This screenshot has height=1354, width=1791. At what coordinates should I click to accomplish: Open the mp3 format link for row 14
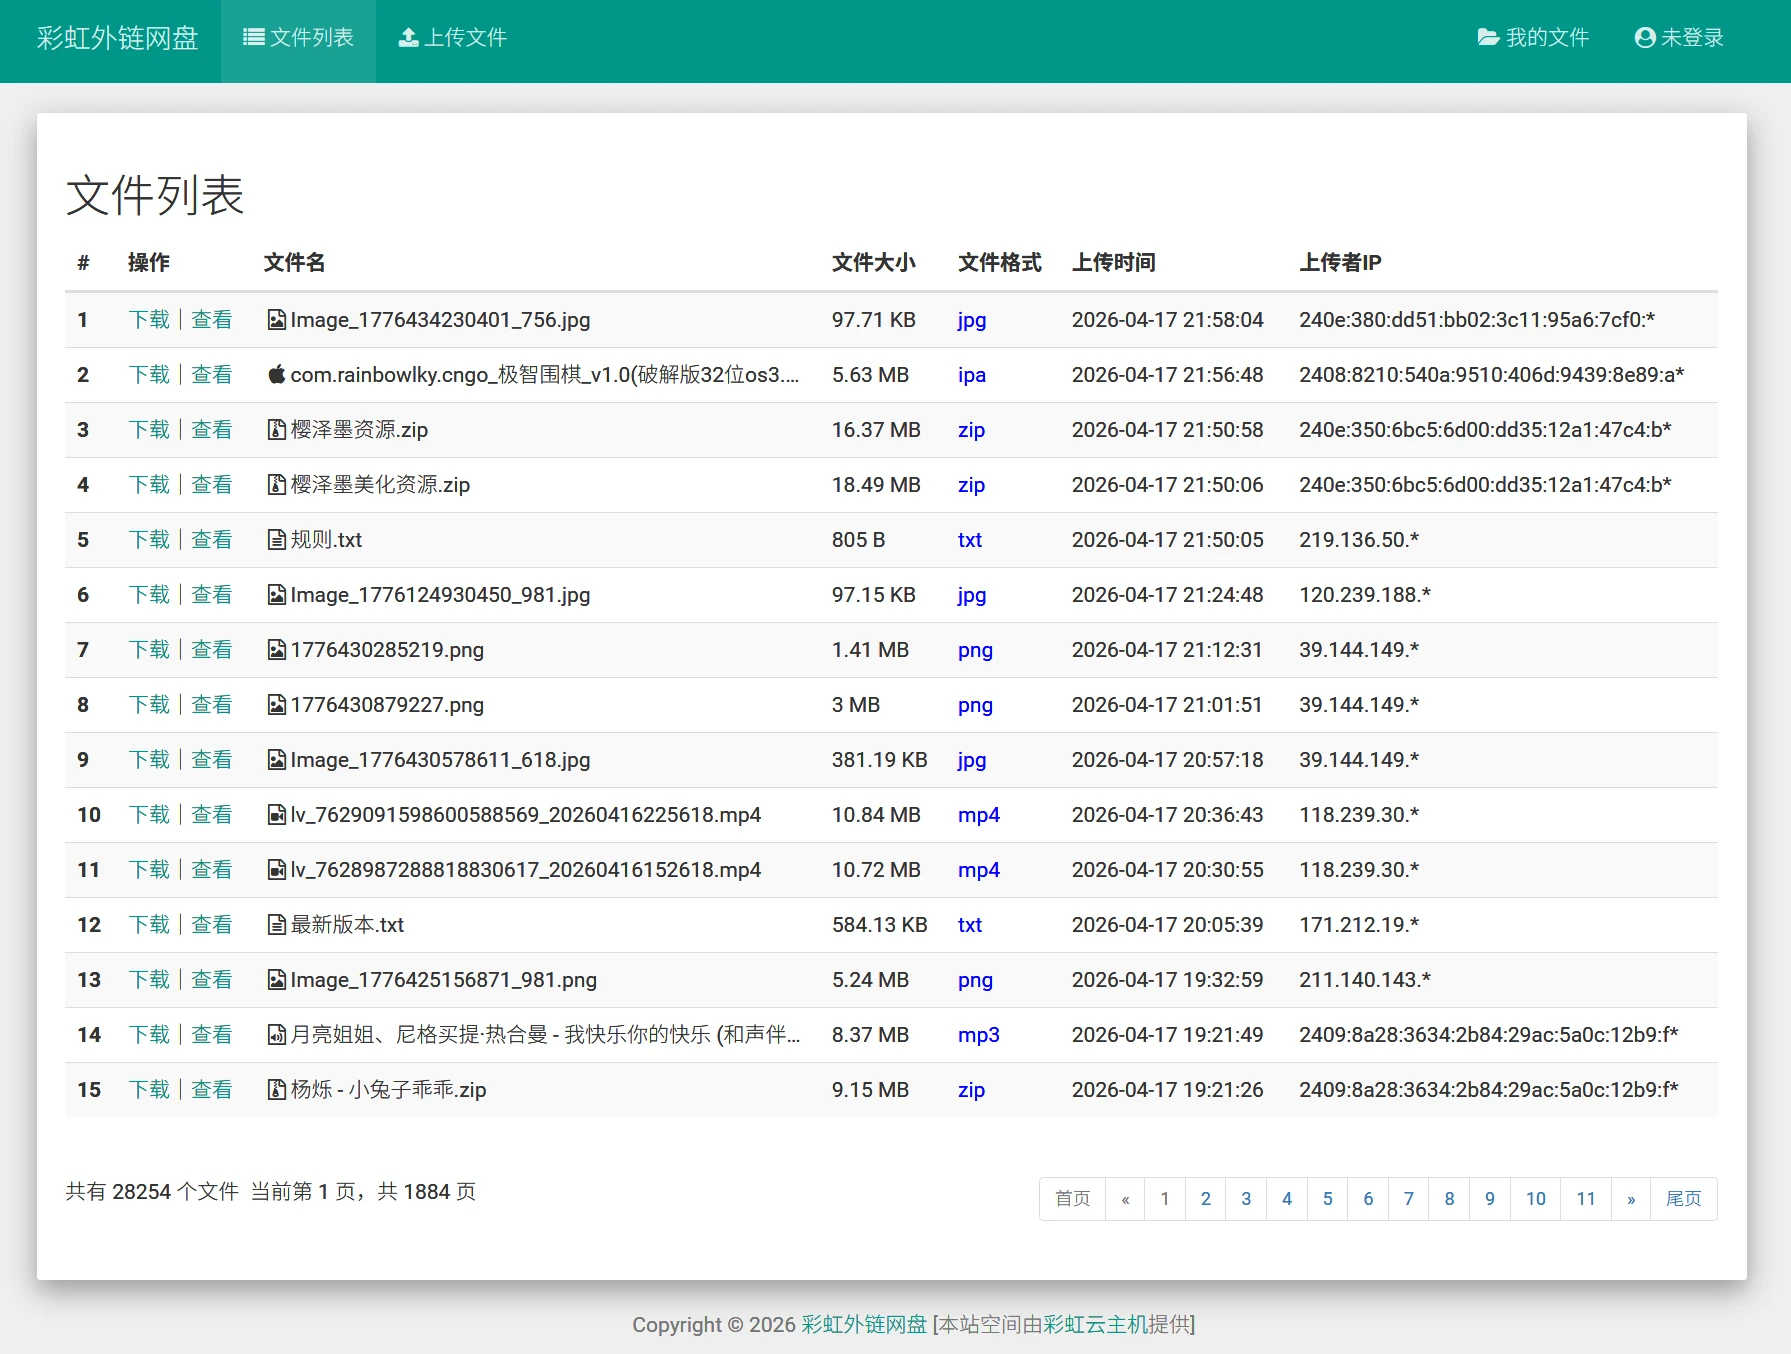(978, 1035)
